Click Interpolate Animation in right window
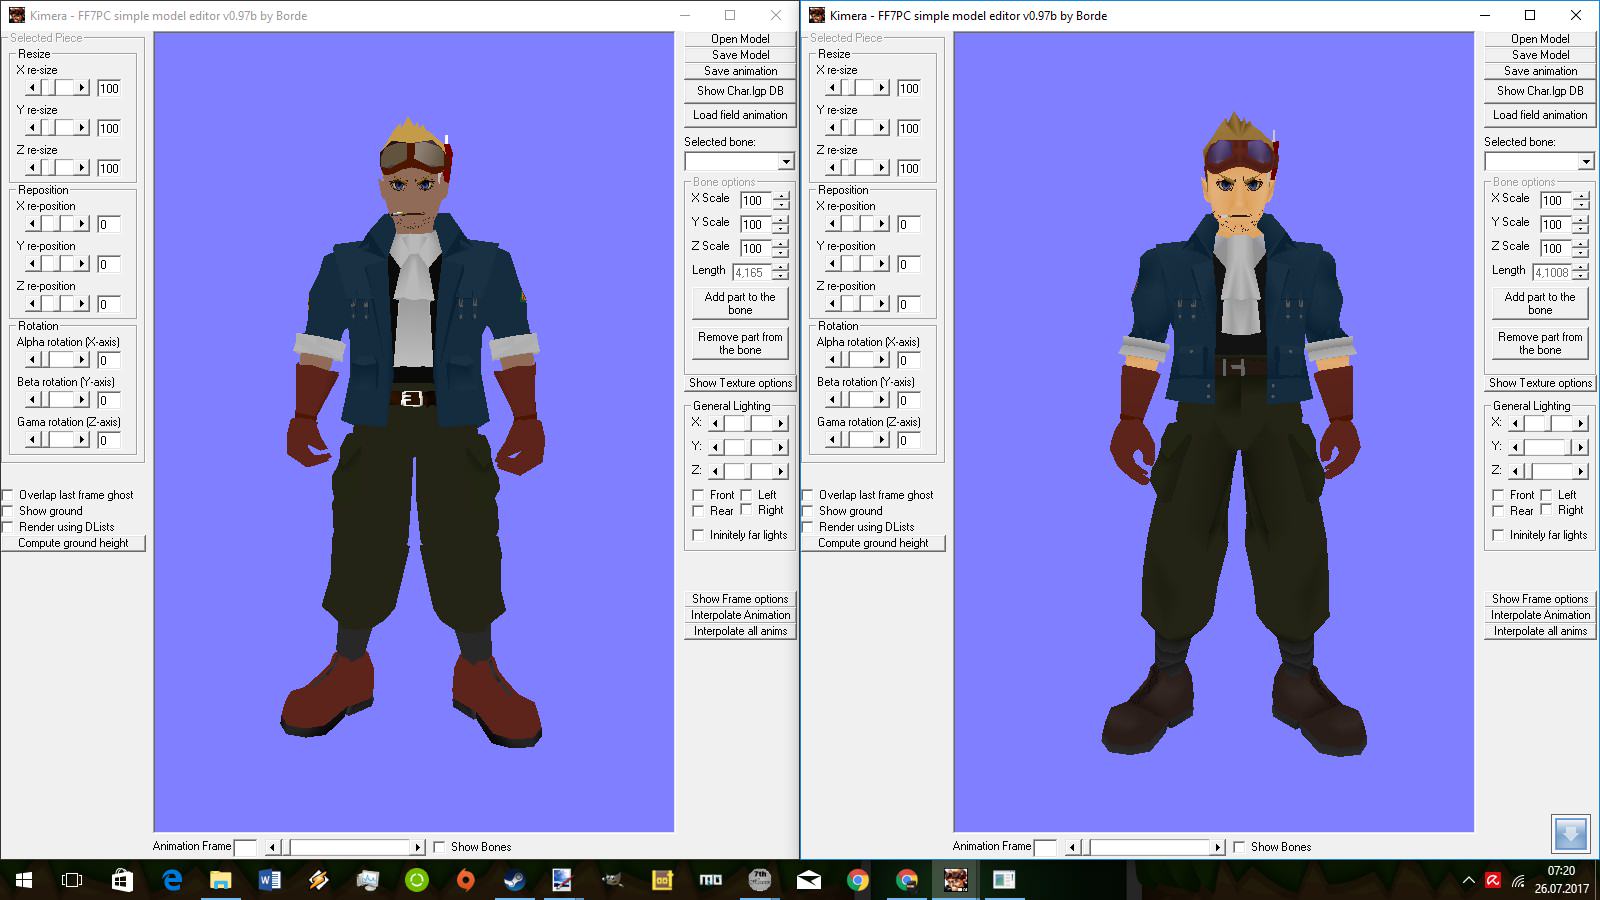Screen dimensions: 1600x900 point(1540,615)
